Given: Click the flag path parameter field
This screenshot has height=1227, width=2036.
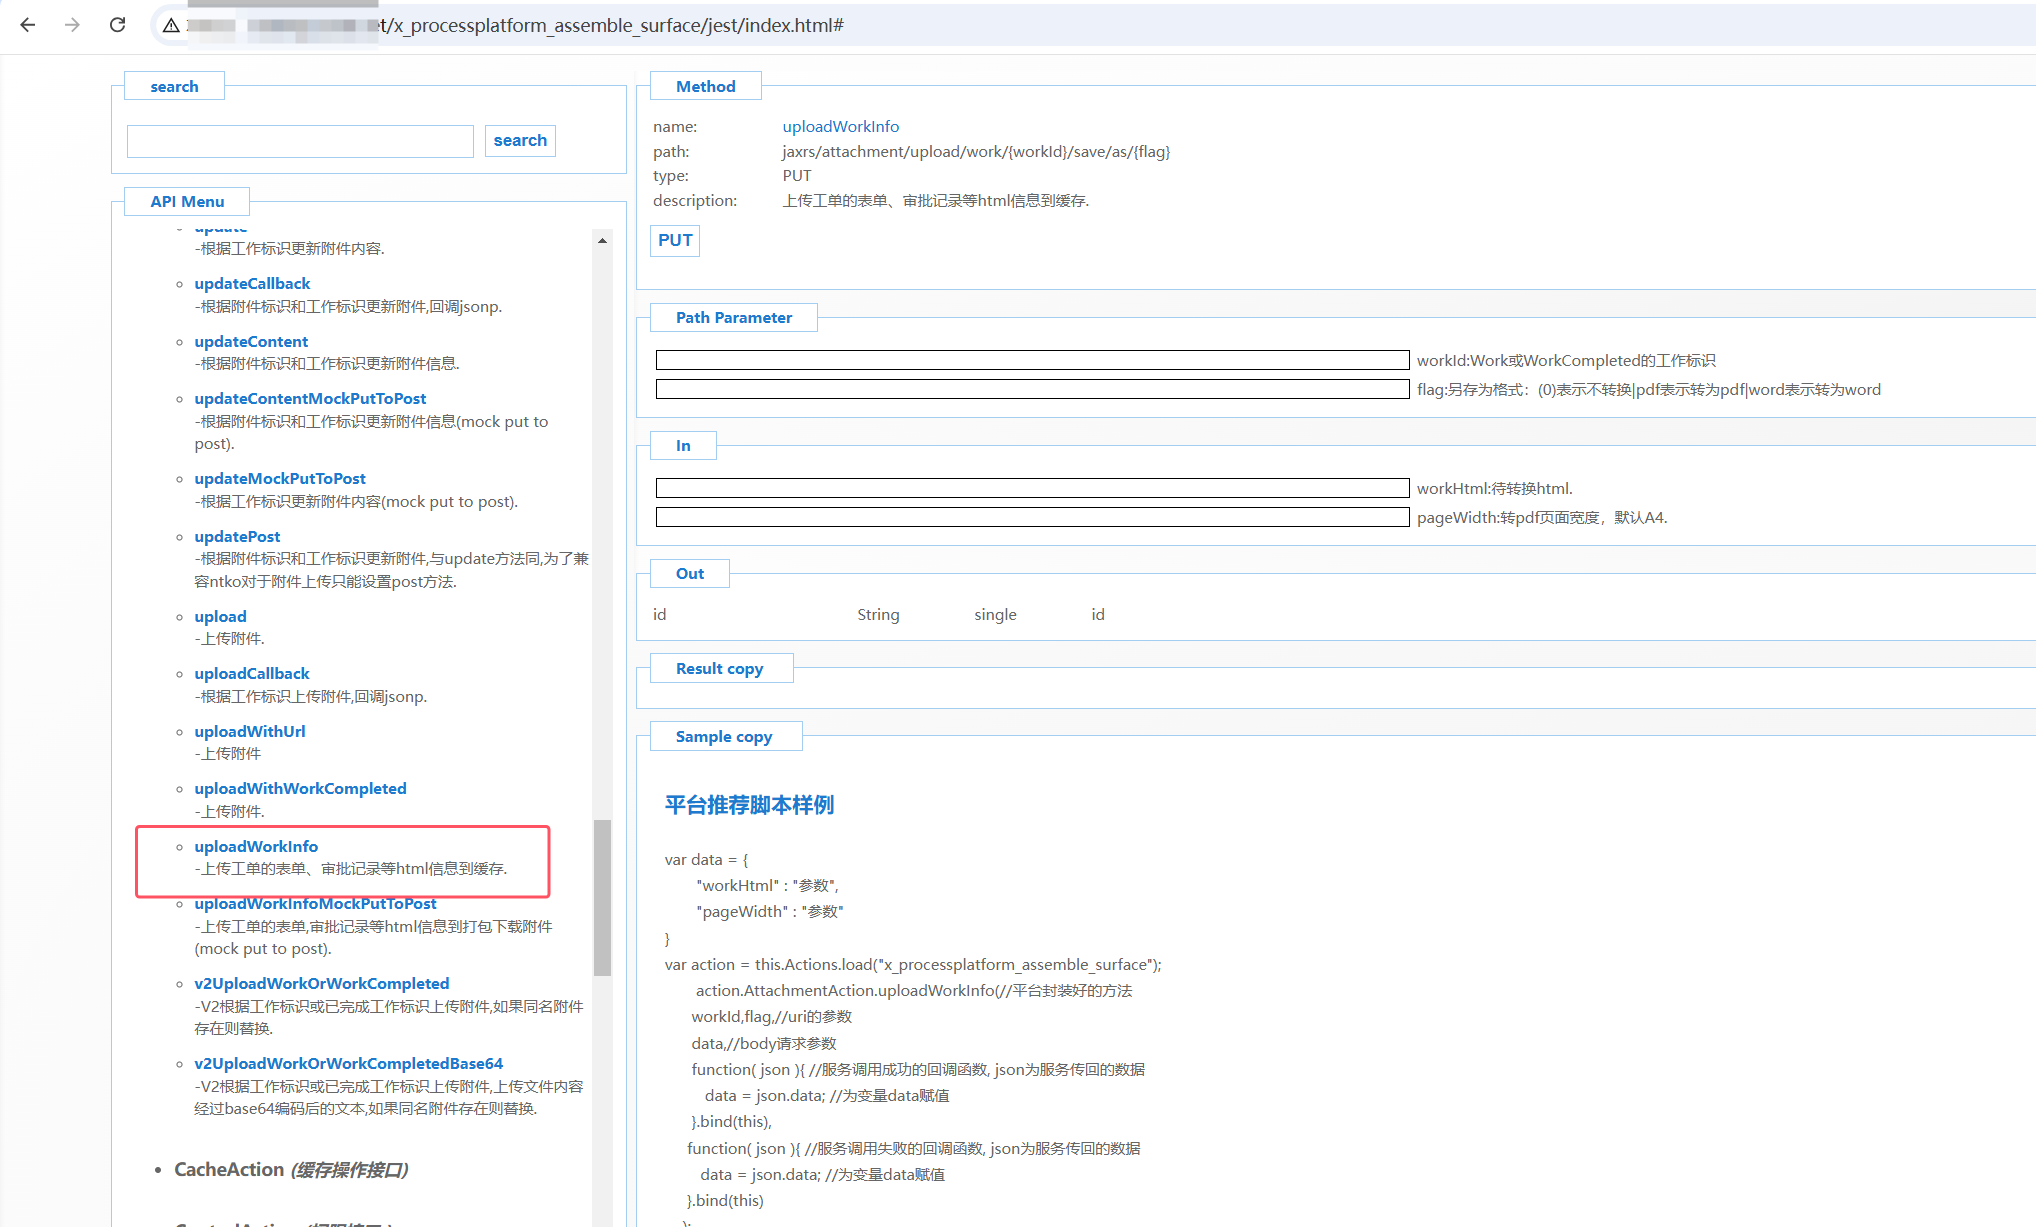Looking at the screenshot, I should click(x=1032, y=389).
